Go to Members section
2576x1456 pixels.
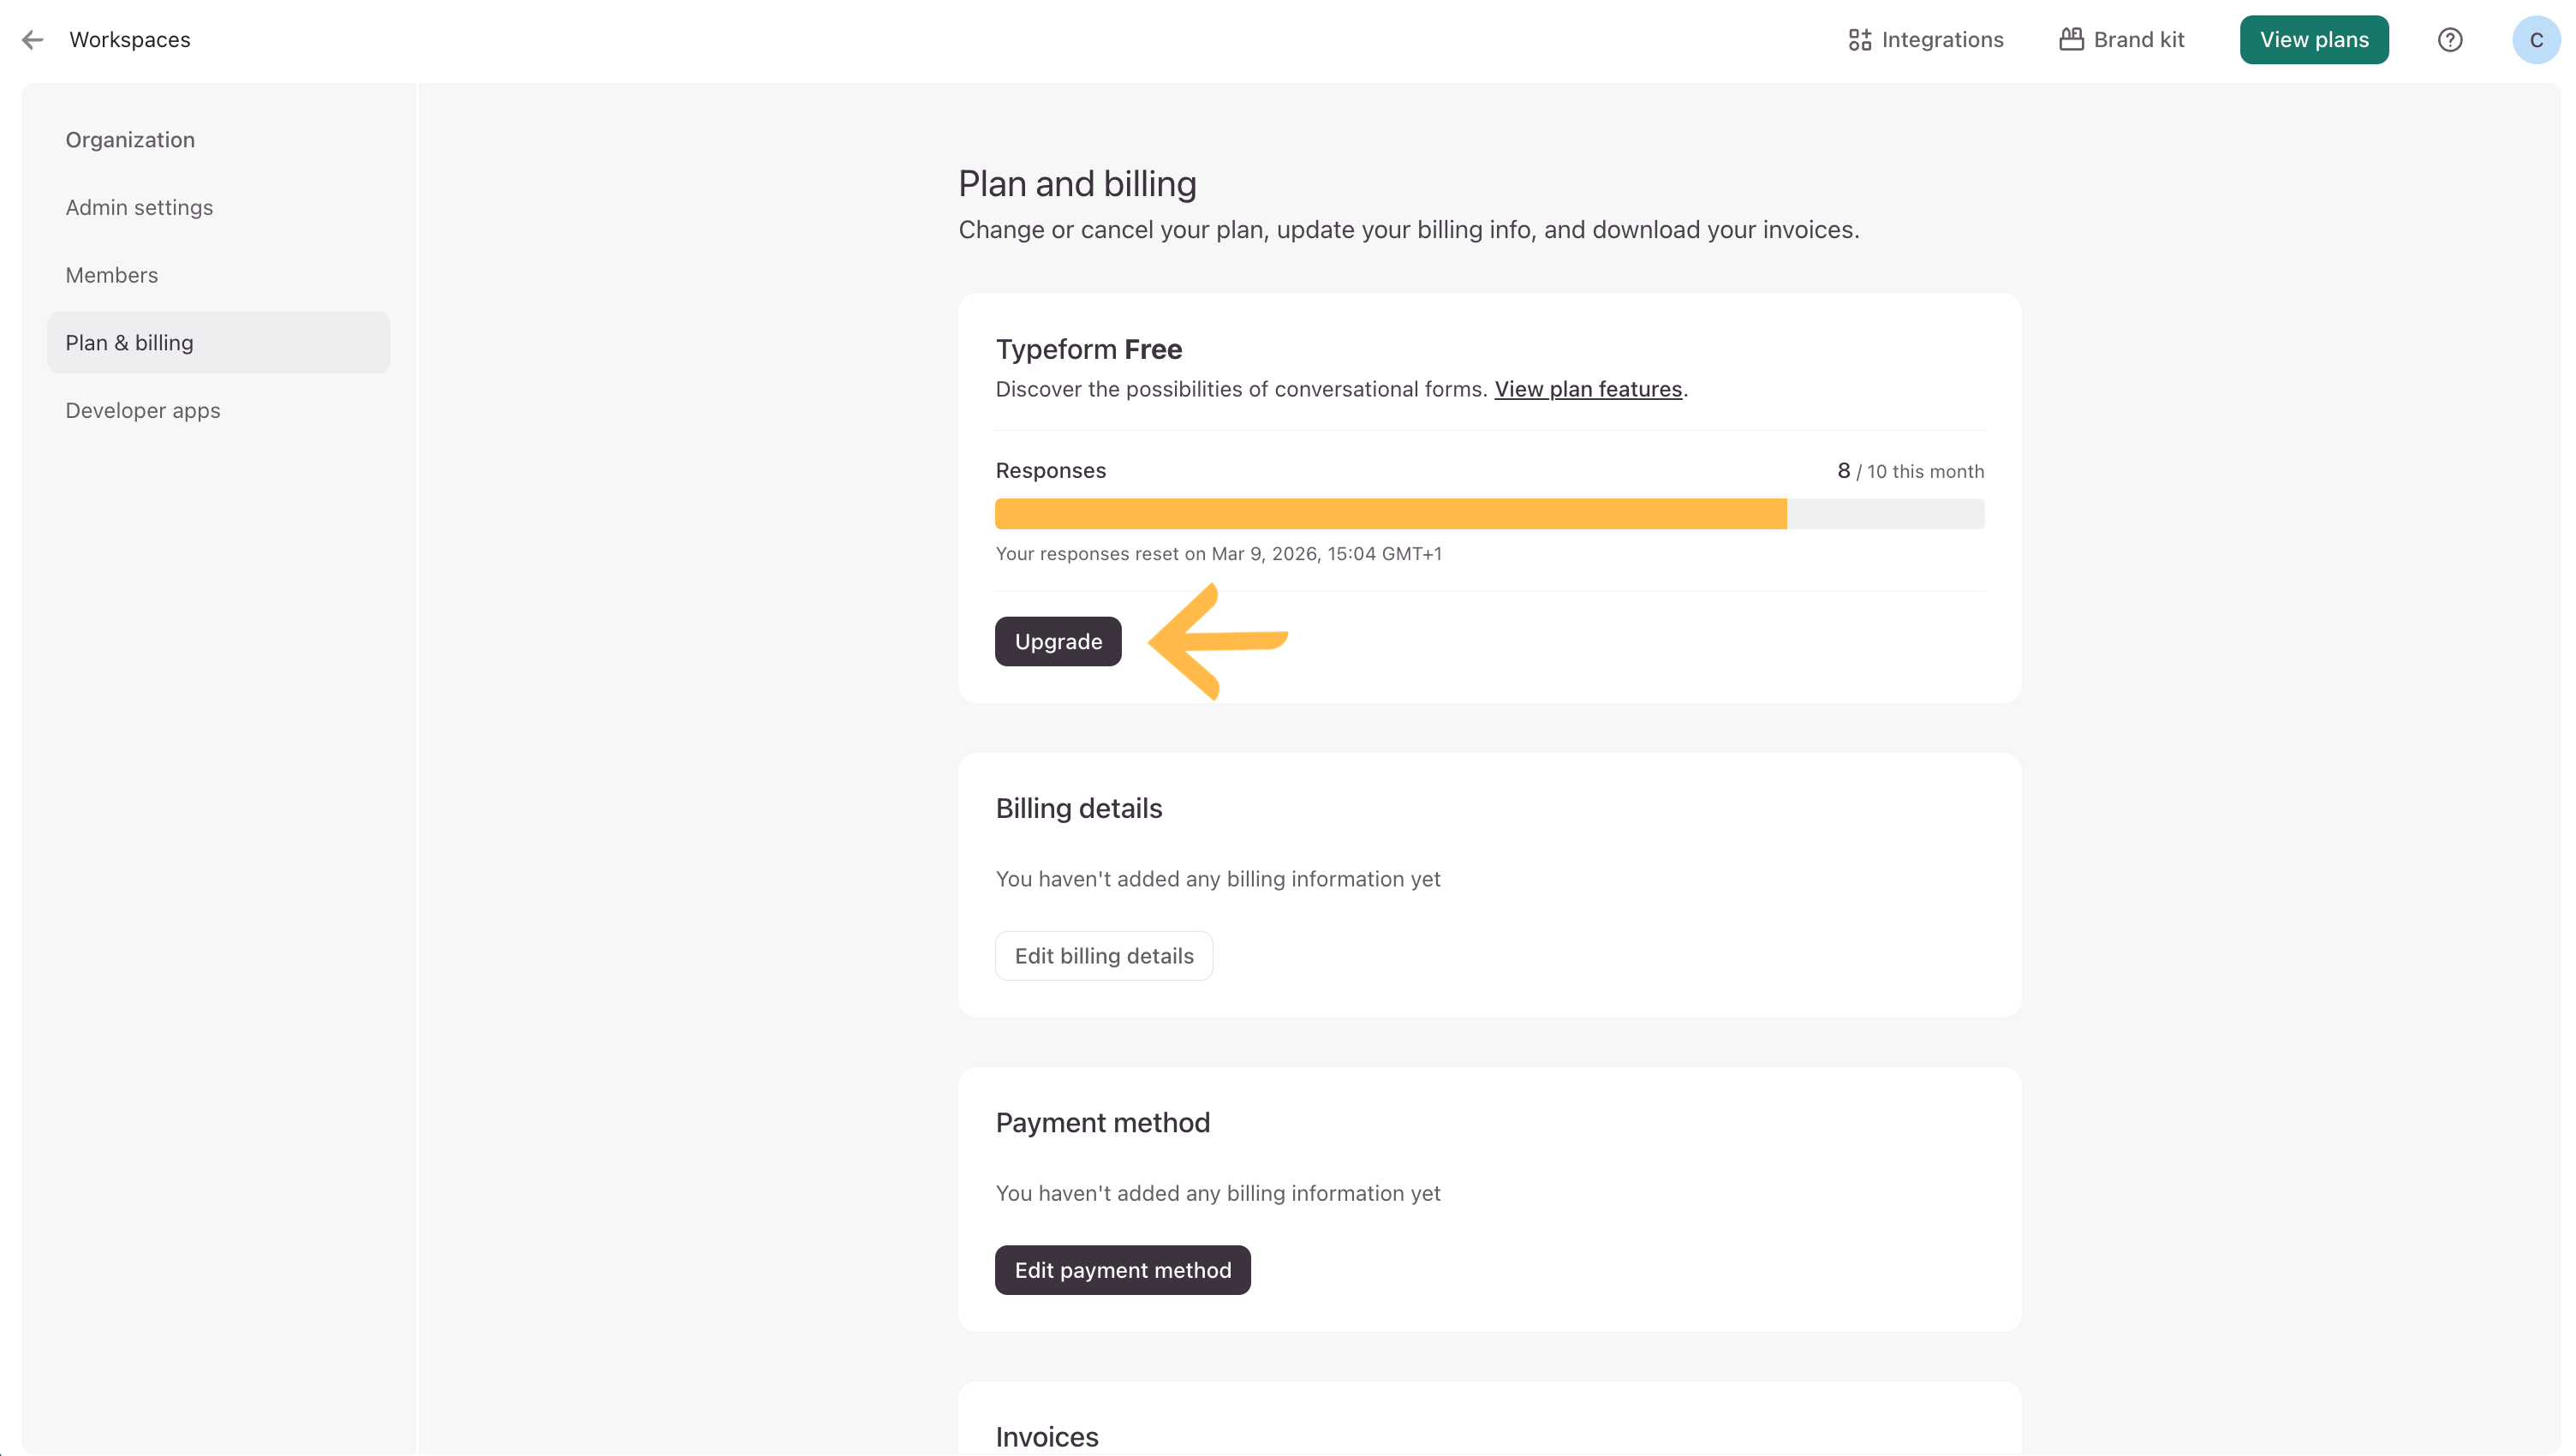click(x=112, y=275)
